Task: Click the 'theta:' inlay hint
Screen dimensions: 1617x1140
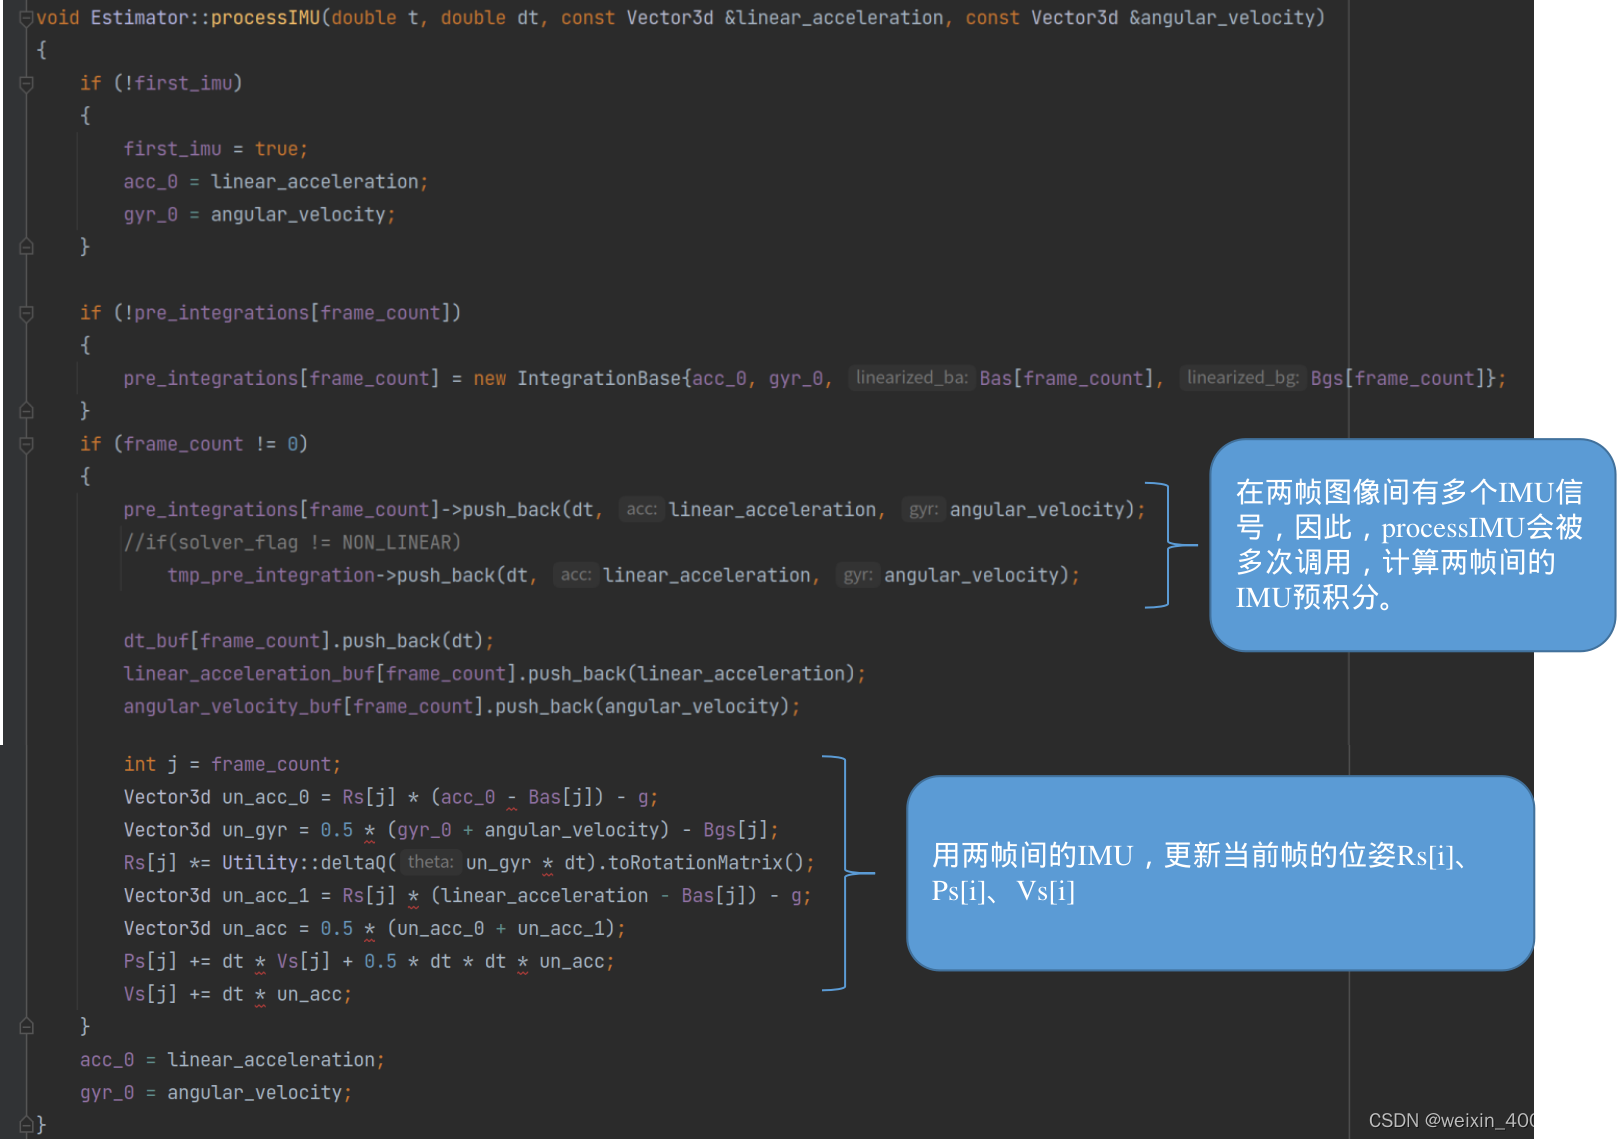Action: tap(430, 862)
